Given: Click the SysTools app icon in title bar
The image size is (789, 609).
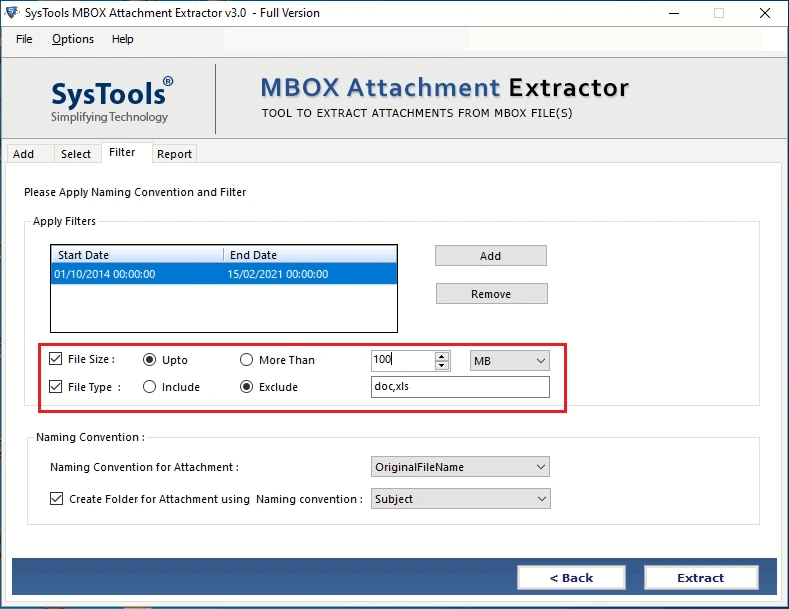Looking at the screenshot, I should (12, 12).
